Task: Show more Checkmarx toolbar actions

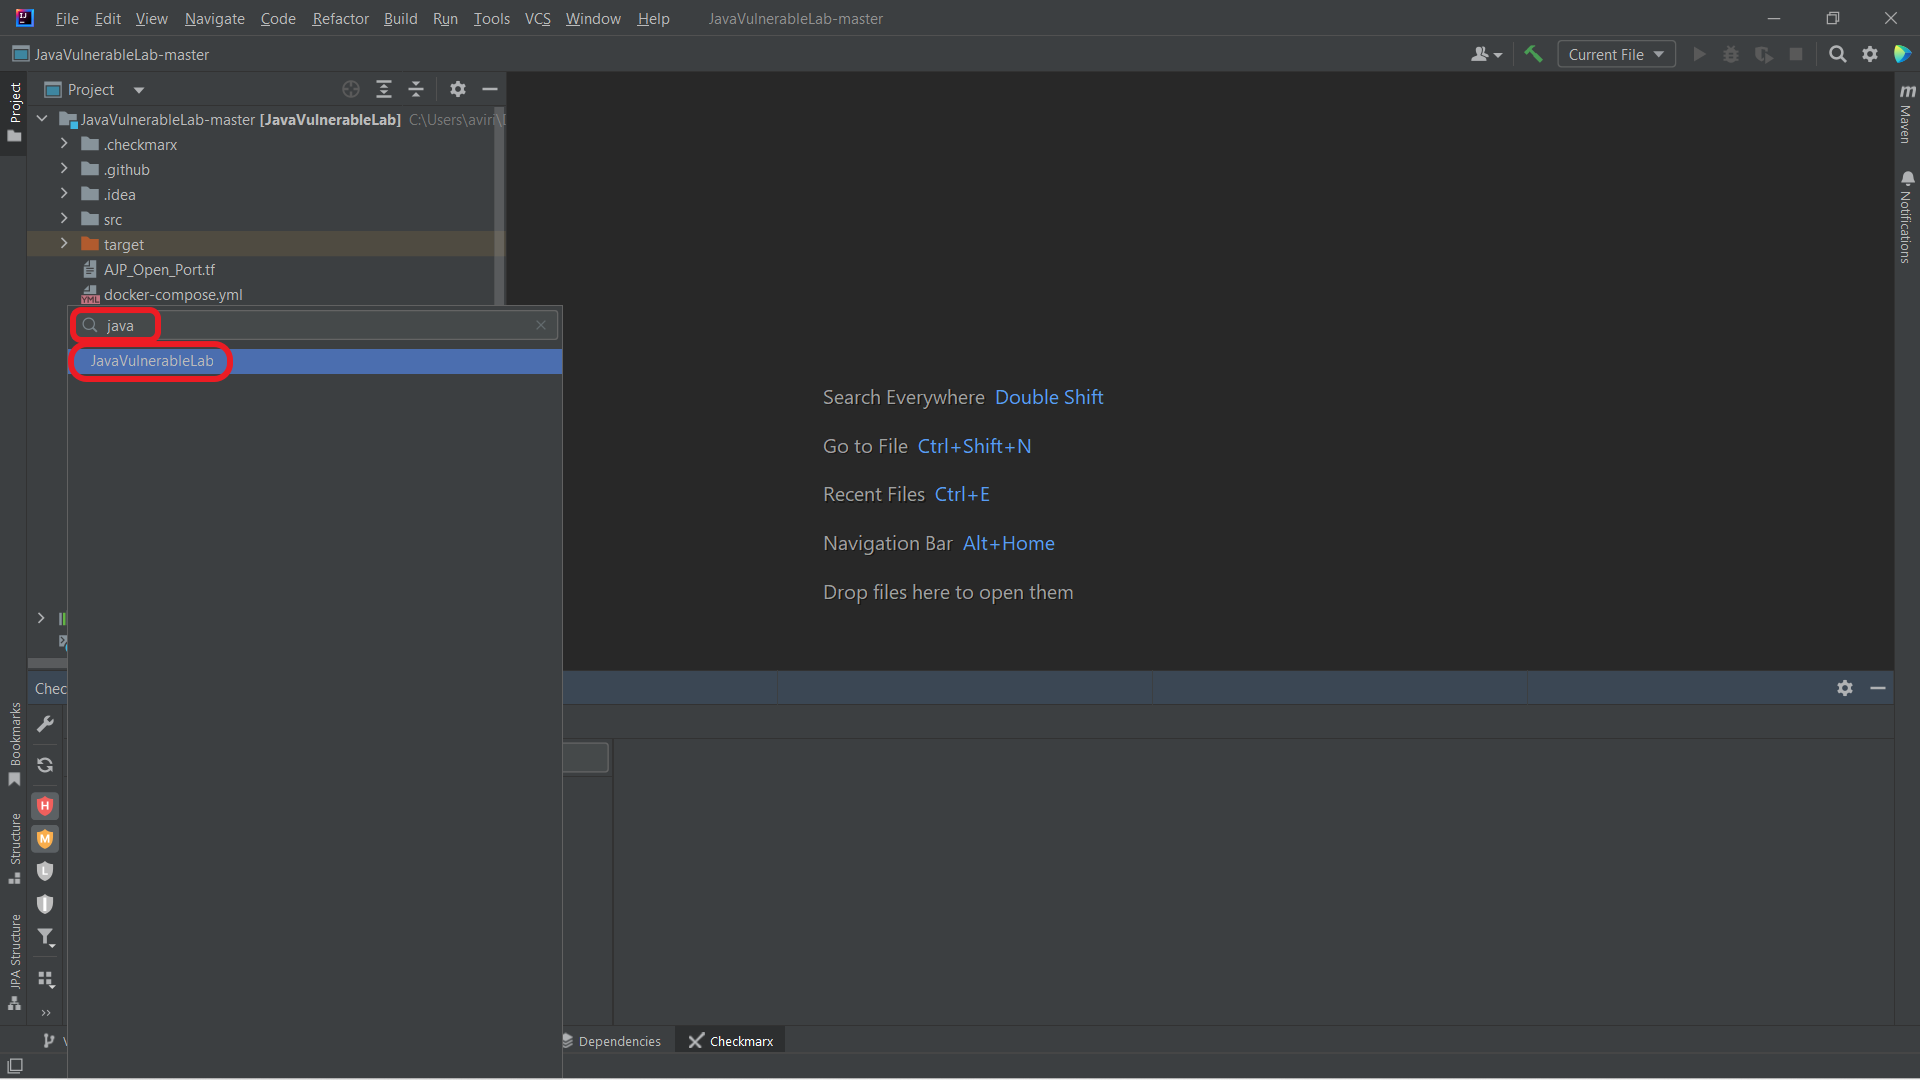Action: coord(45,1013)
